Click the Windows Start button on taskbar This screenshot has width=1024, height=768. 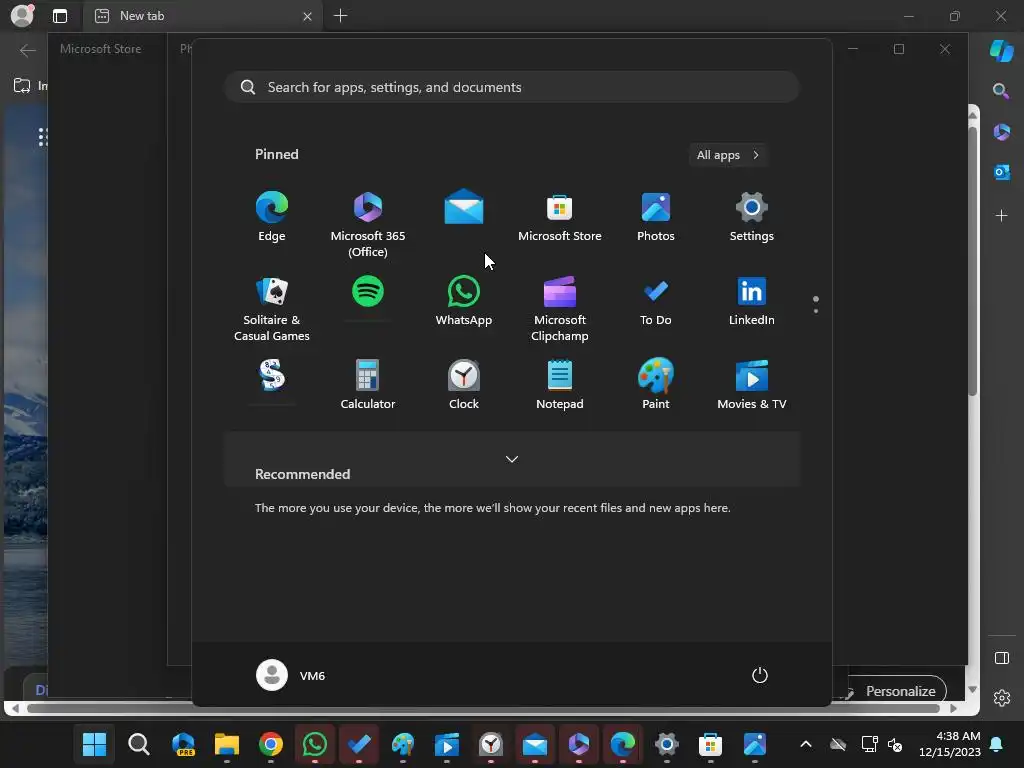click(x=94, y=744)
